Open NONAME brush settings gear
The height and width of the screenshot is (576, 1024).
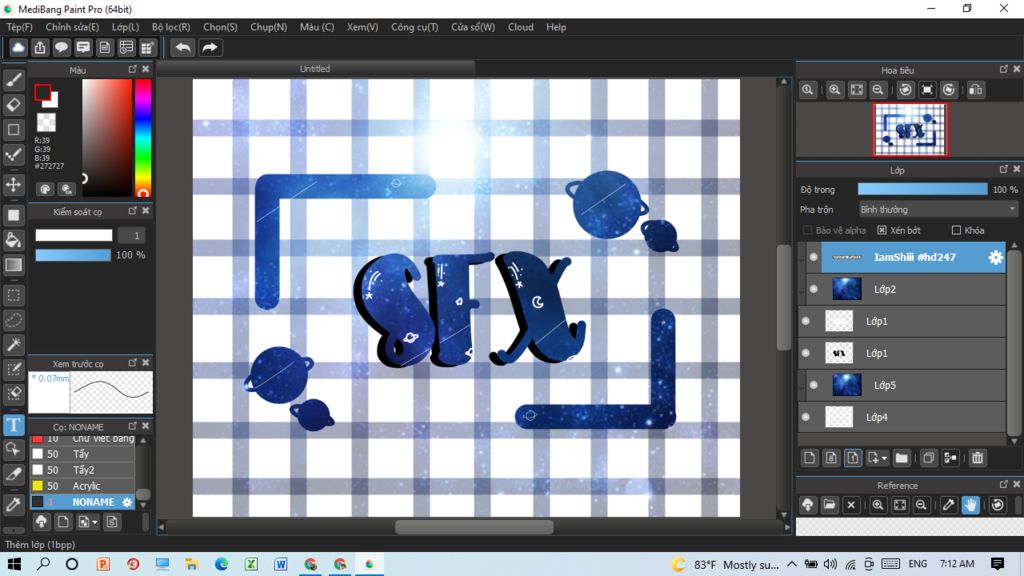click(127, 502)
